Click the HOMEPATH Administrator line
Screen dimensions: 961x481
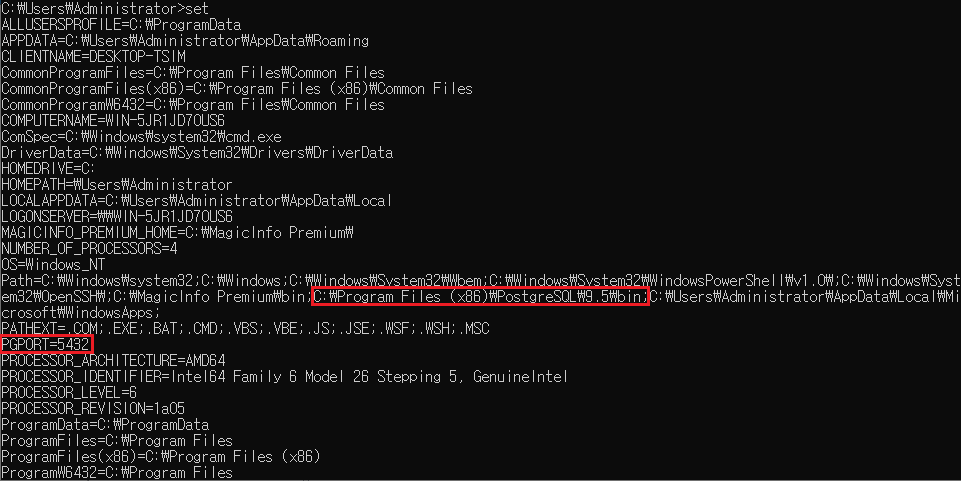click(117, 184)
